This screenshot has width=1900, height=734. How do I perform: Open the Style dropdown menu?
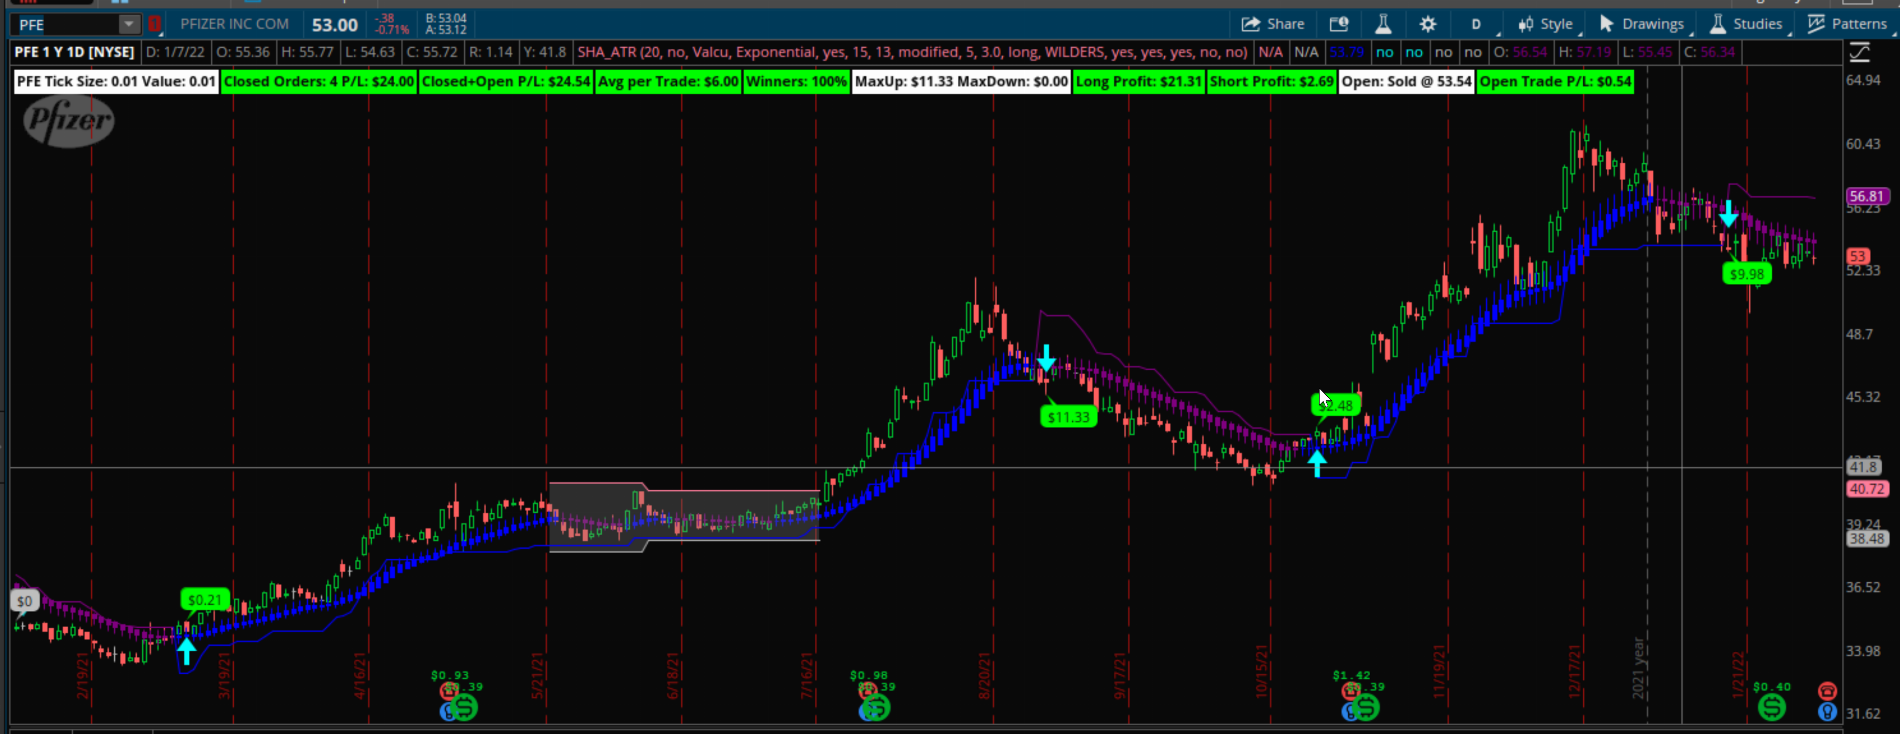pos(1545,24)
